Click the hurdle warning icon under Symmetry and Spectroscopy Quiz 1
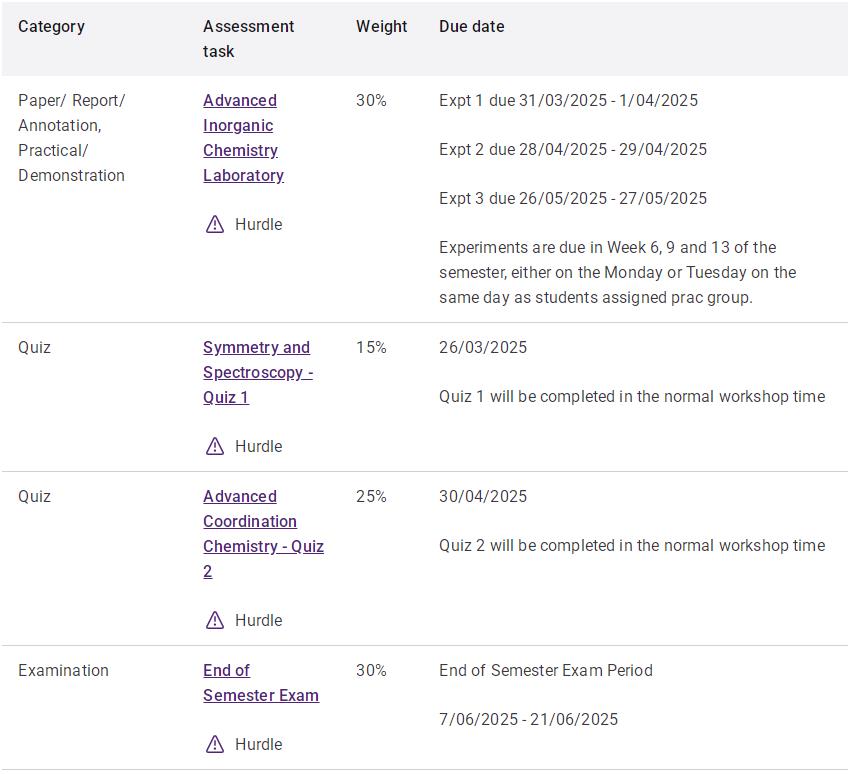 click(215, 447)
